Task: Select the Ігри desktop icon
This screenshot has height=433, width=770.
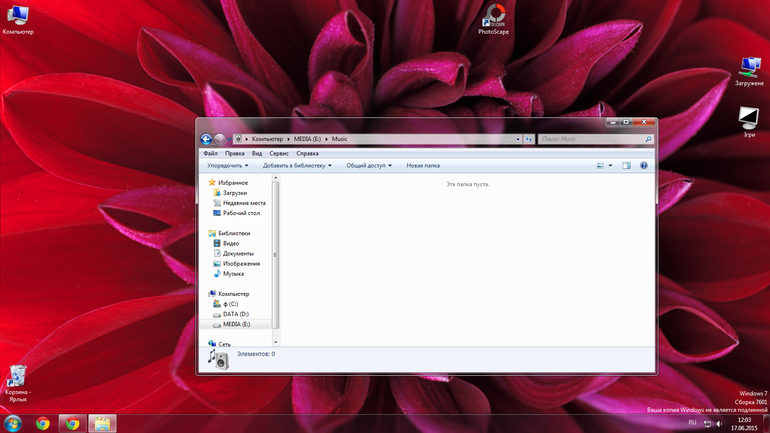Action: click(749, 122)
